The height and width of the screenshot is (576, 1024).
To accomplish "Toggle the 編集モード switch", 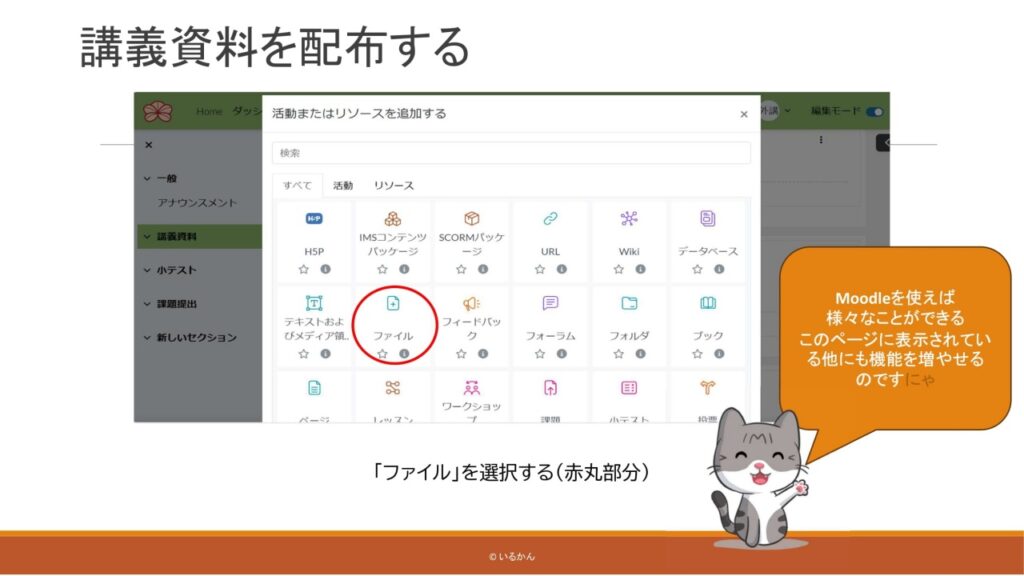I will point(875,111).
